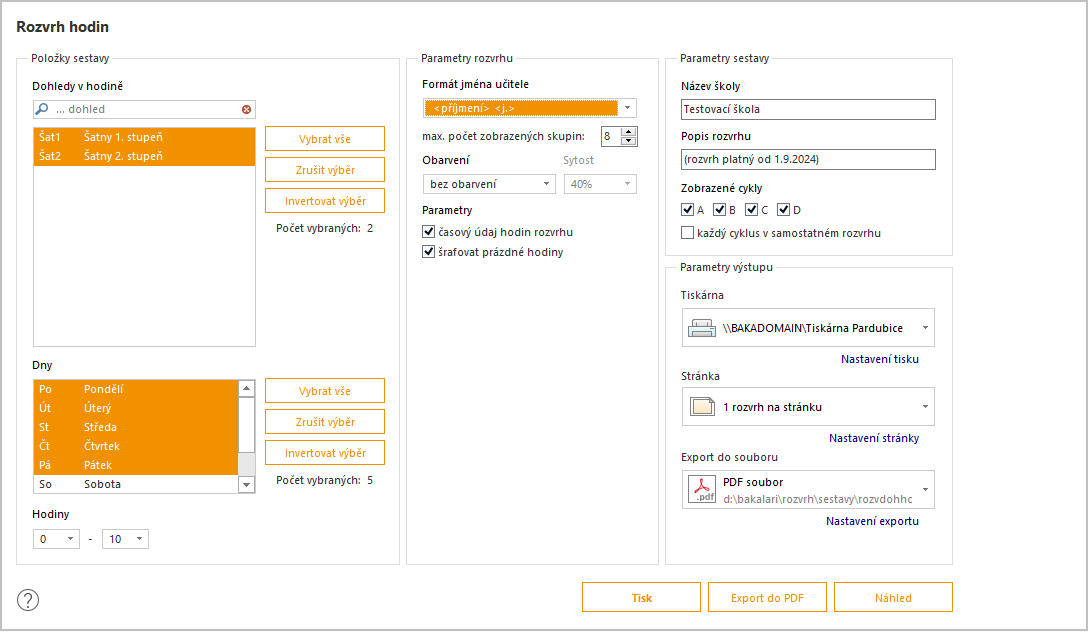The image size is (1088, 632).
Task: Uncheck šrafovat prázdné hodiny
Action: click(x=429, y=252)
